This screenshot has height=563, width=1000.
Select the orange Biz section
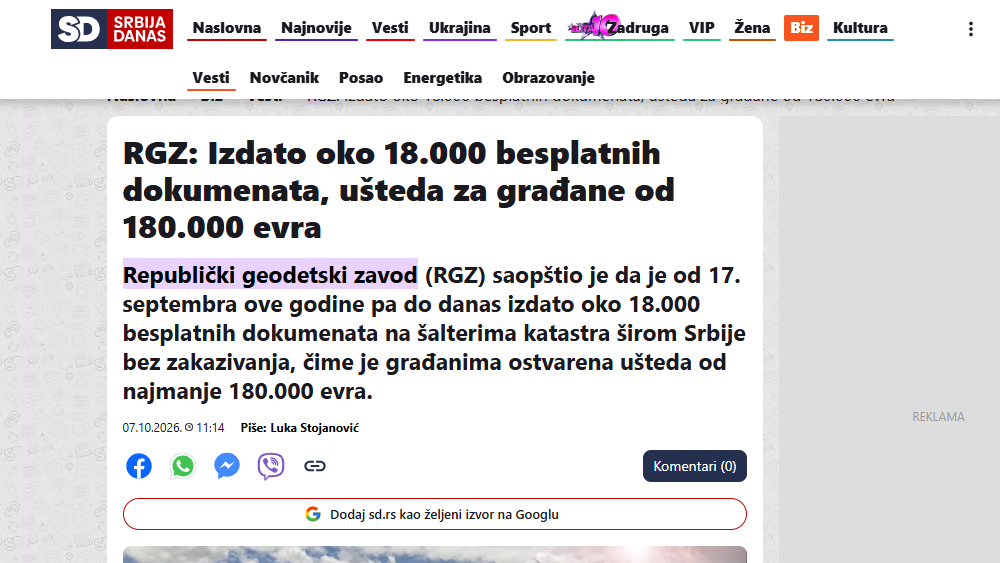click(802, 28)
